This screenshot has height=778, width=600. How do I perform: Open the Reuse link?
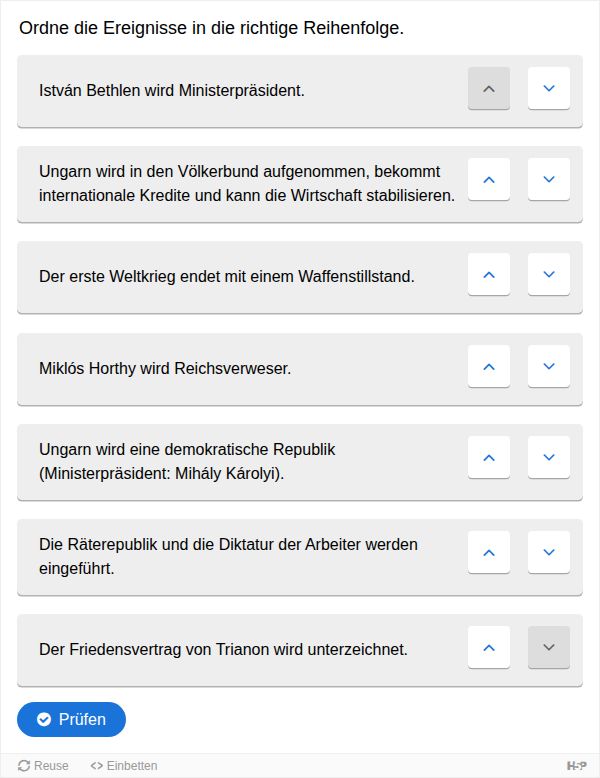point(43,766)
